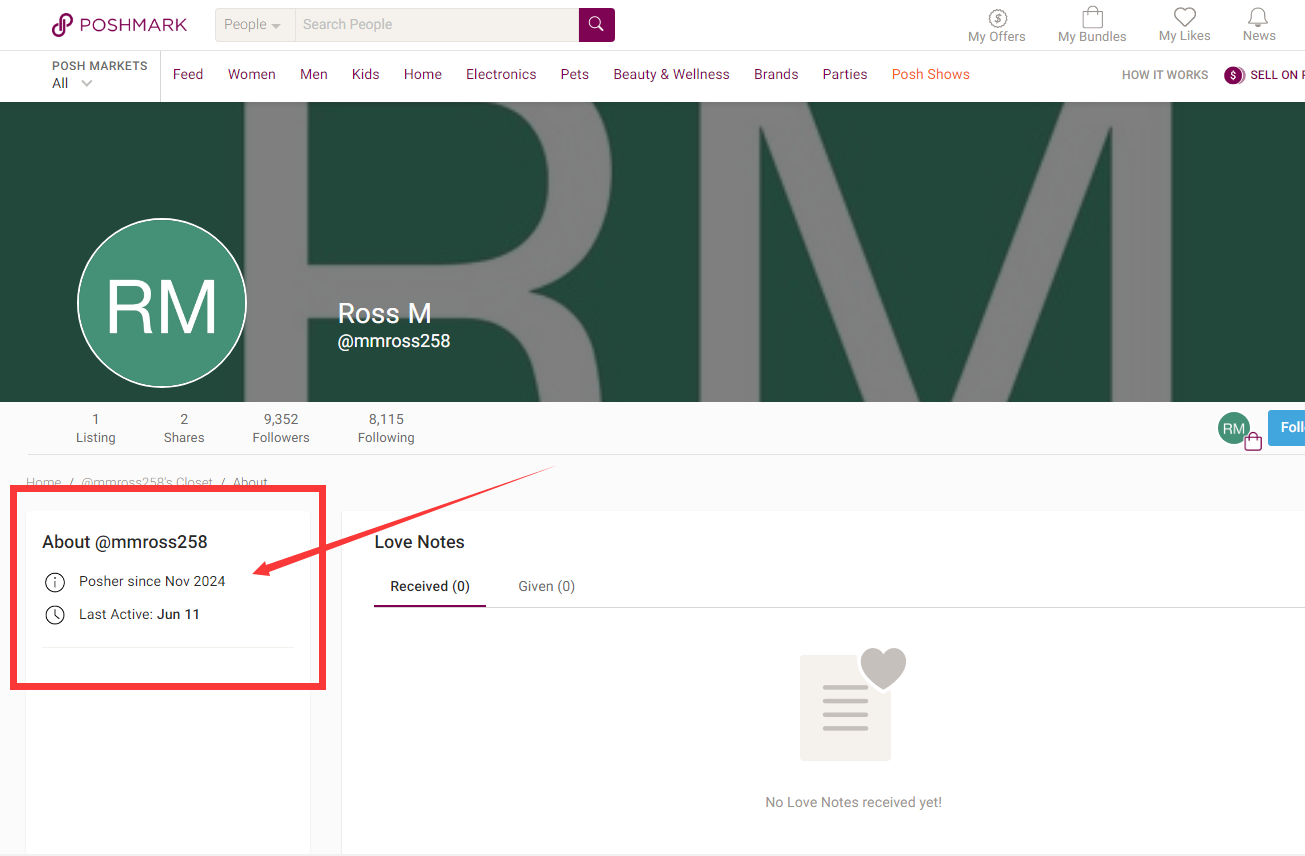Screen dimensions: 1305x856
Task: Open the Women category
Action: click(252, 74)
